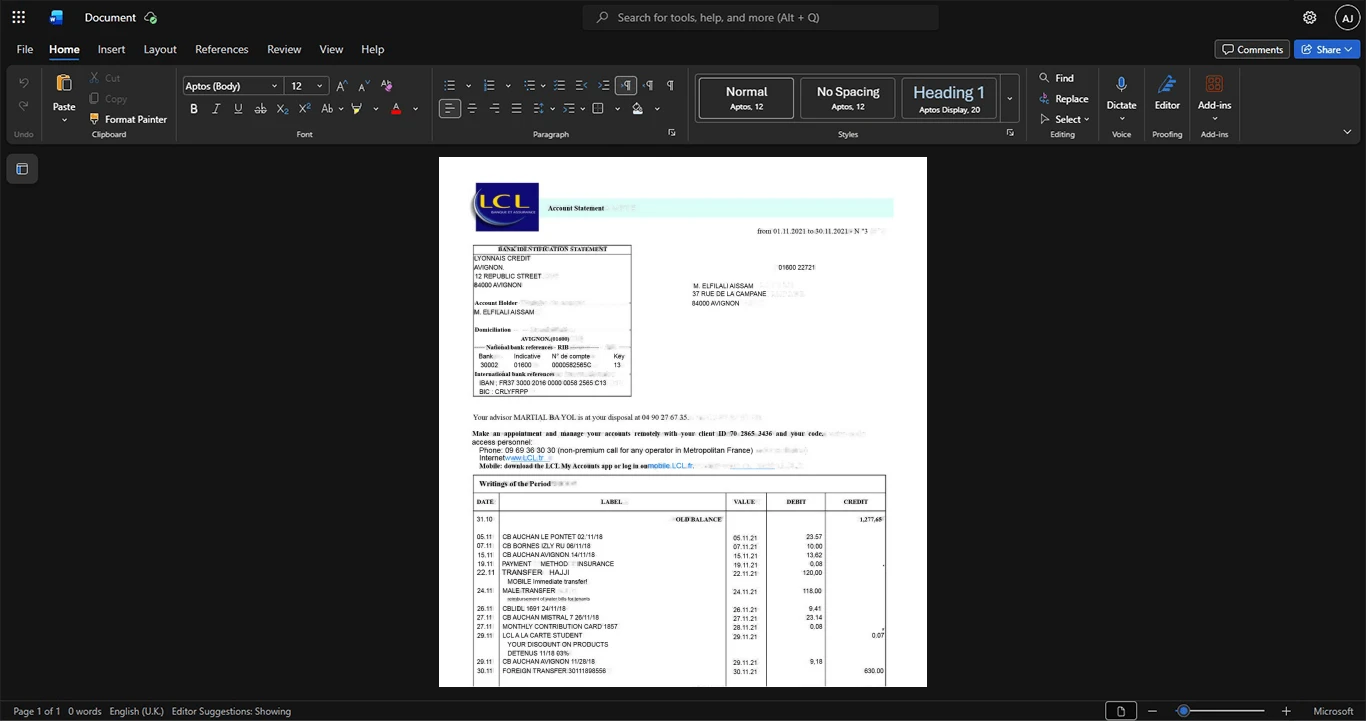Click the Page 1 of 1 status indicator
1366x721 pixels.
(x=37, y=711)
